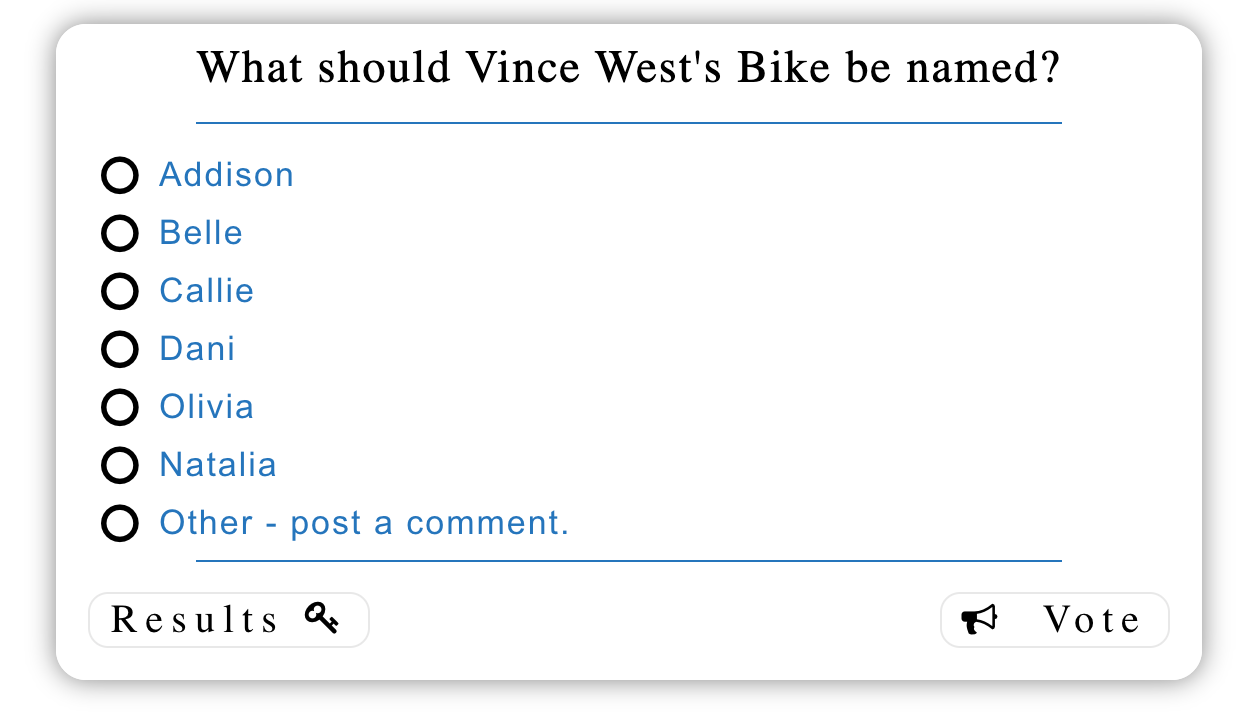1246x712 pixels.
Task: Click the Dani label text
Action: (198, 349)
